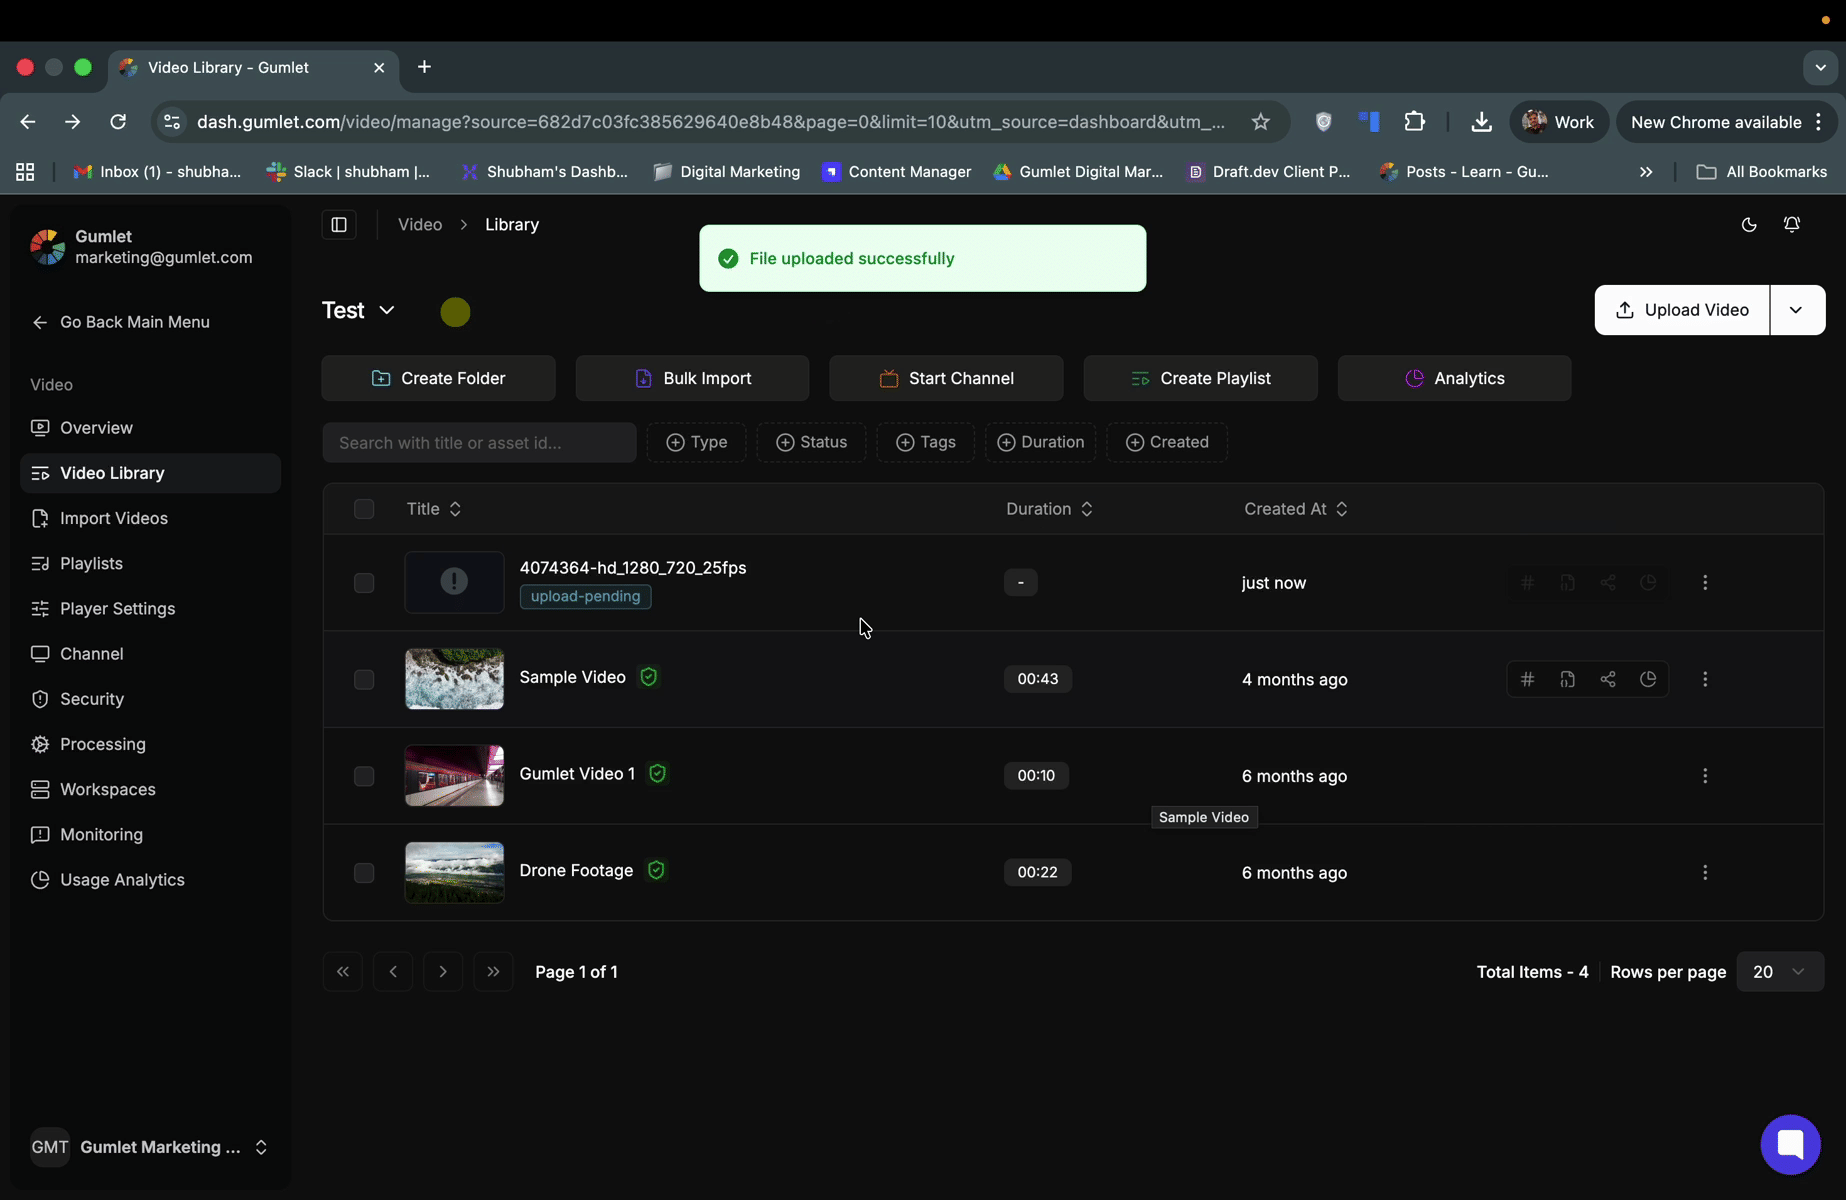Tick the select-all checkbox in header

[x=364, y=509]
